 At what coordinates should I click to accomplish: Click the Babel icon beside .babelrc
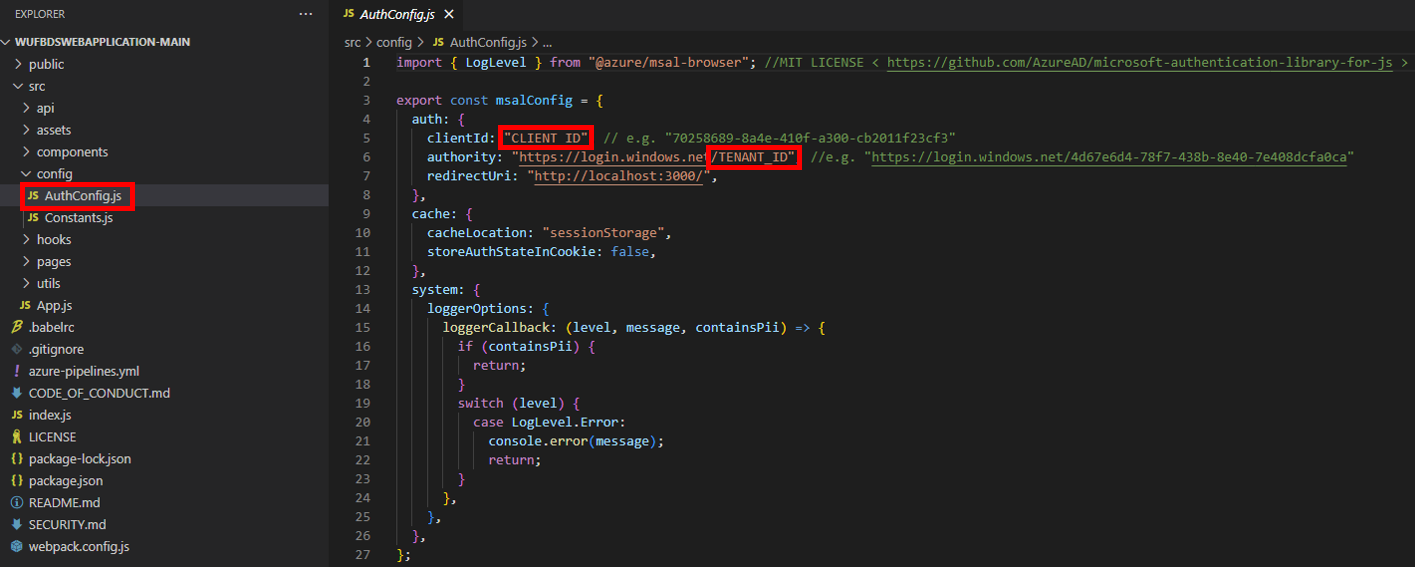click(17, 328)
